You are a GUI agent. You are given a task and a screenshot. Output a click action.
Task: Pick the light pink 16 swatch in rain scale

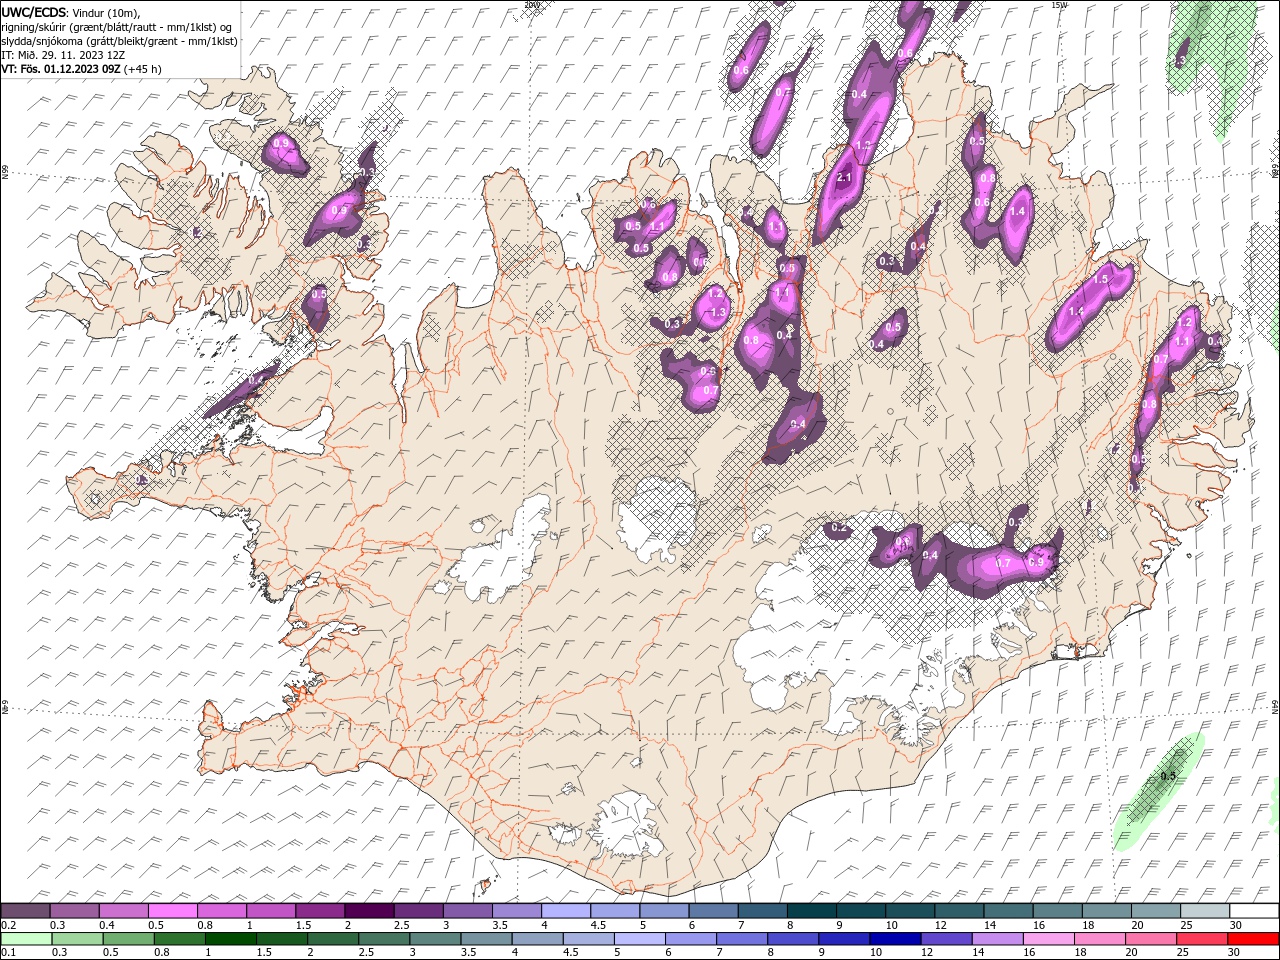point(1049,939)
